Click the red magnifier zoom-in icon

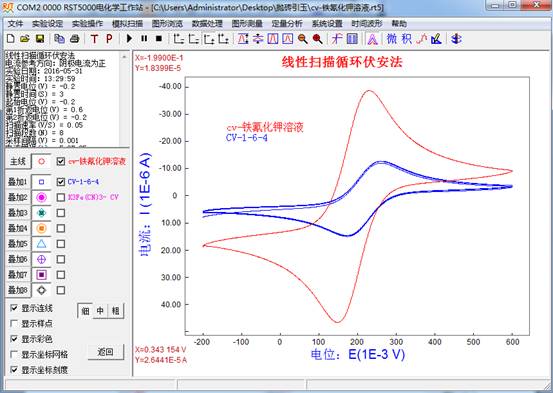tap(317, 39)
